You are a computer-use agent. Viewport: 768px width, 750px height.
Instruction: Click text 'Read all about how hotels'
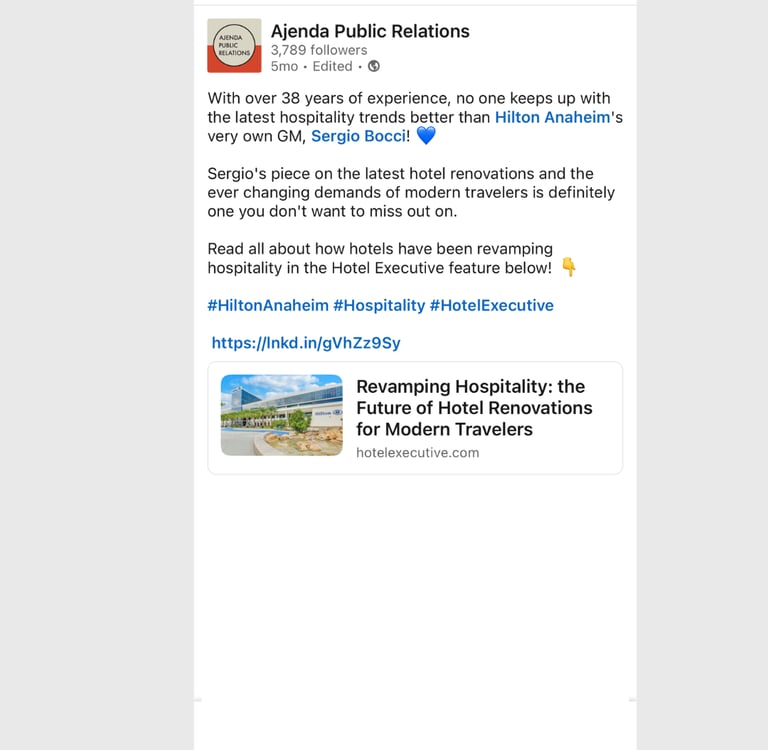pos(300,249)
